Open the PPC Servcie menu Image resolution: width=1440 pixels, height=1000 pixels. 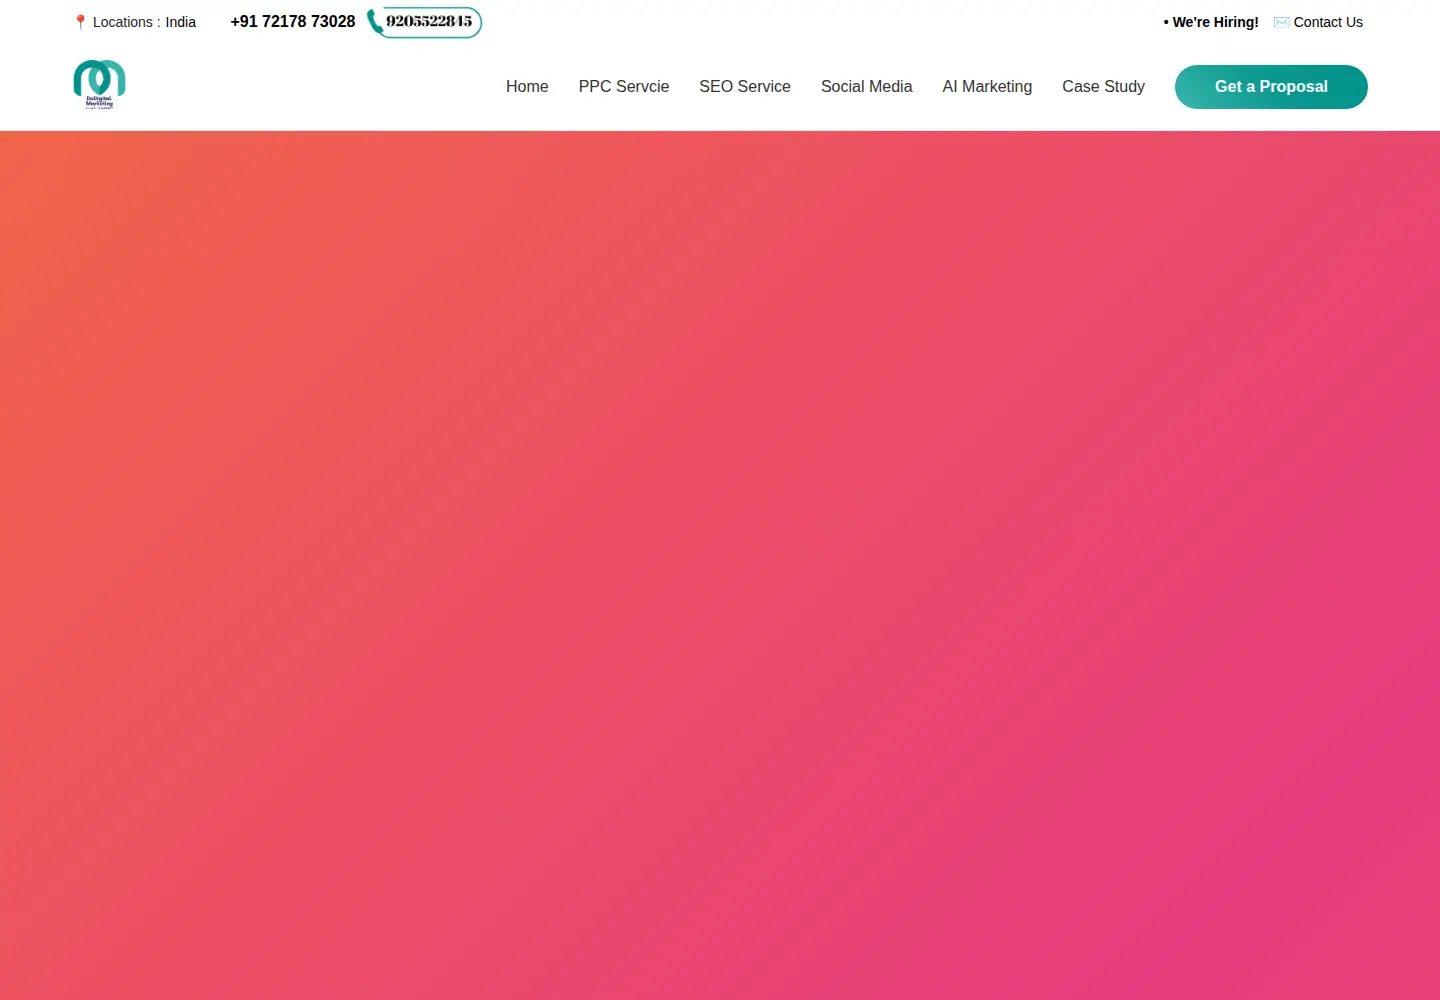[x=624, y=87]
